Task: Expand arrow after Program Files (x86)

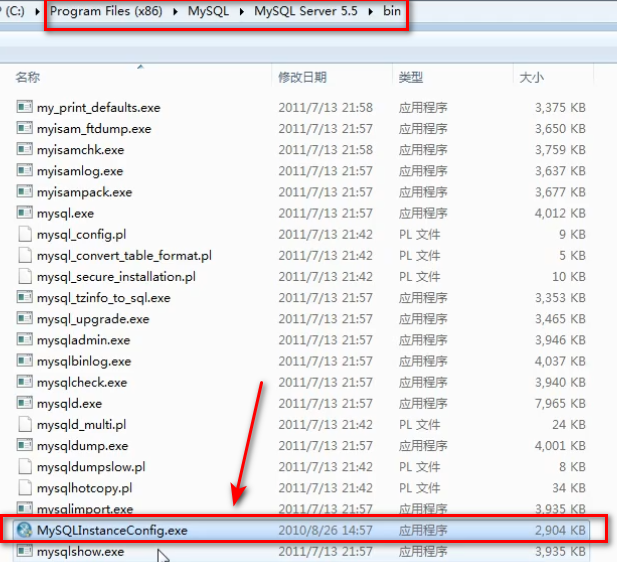Action: point(175,11)
